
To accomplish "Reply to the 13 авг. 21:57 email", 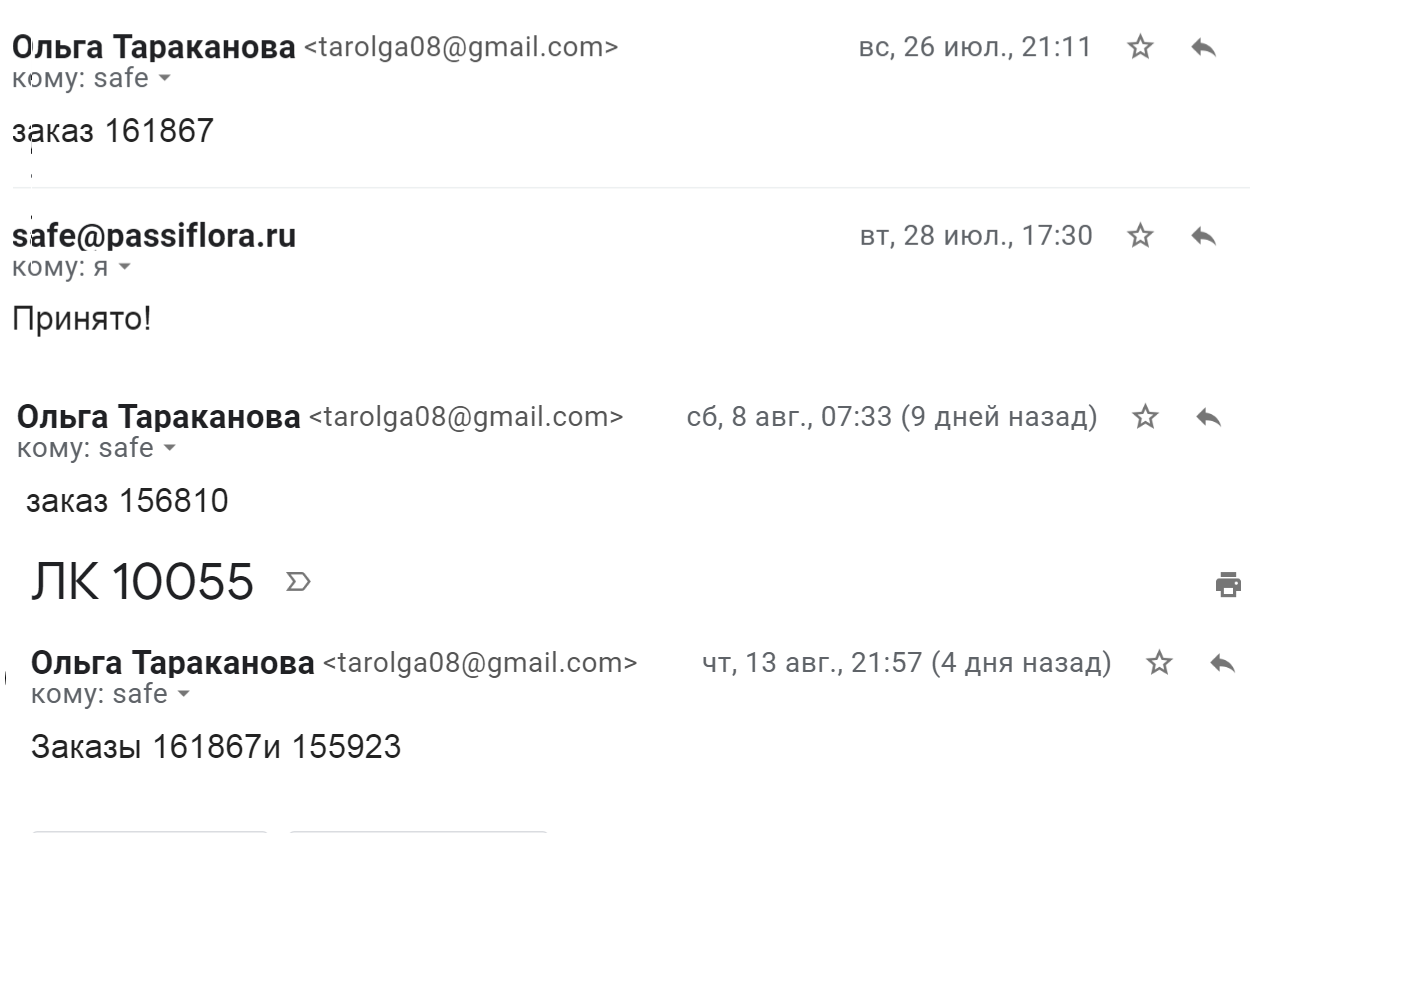I will pos(1222,663).
